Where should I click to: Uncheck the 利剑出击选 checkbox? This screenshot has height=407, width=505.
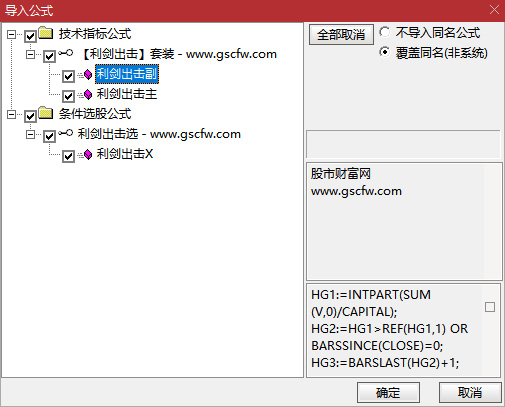[49, 136]
